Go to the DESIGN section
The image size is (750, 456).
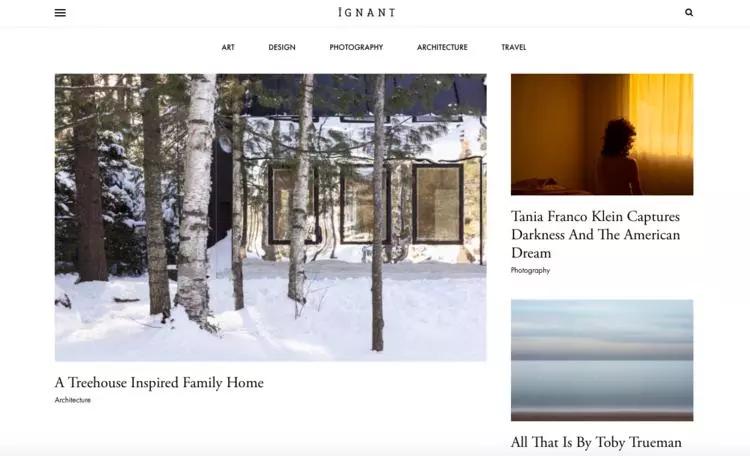click(x=282, y=47)
